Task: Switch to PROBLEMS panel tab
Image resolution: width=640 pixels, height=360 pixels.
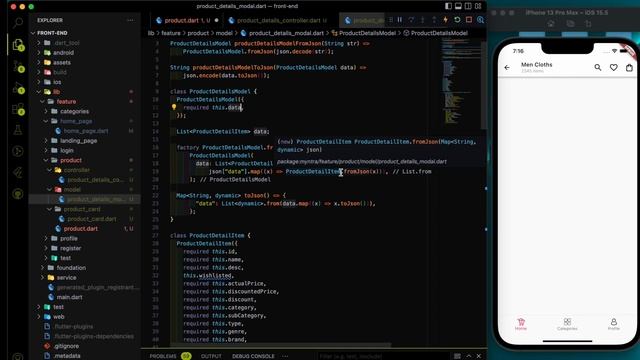Action: [163, 356]
